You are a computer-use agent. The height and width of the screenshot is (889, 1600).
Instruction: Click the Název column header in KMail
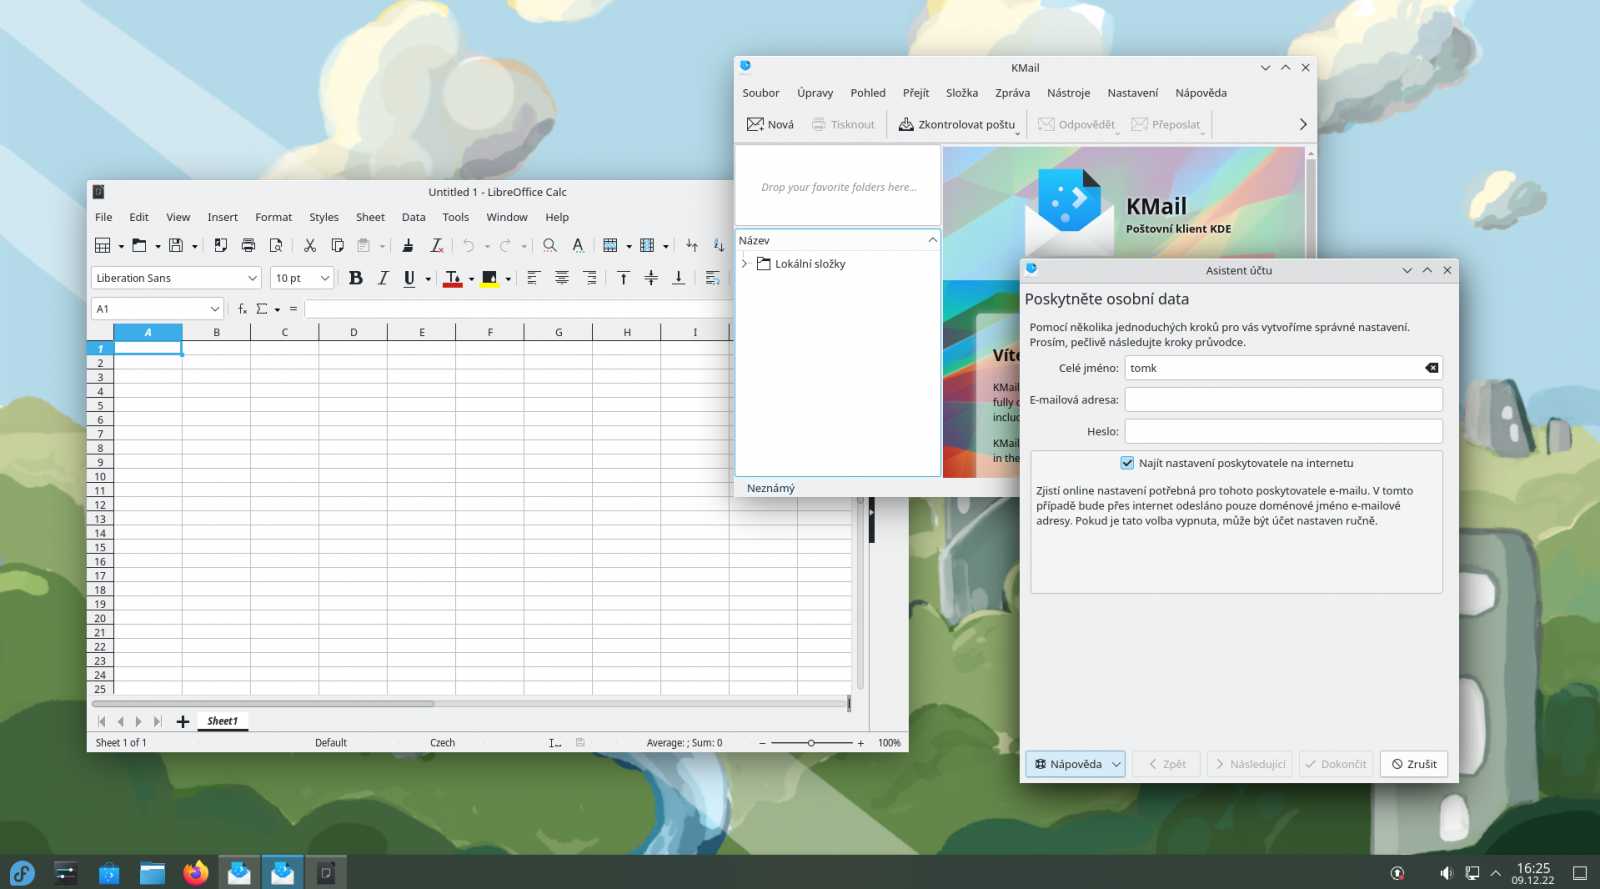pyautogui.click(x=837, y=240)
